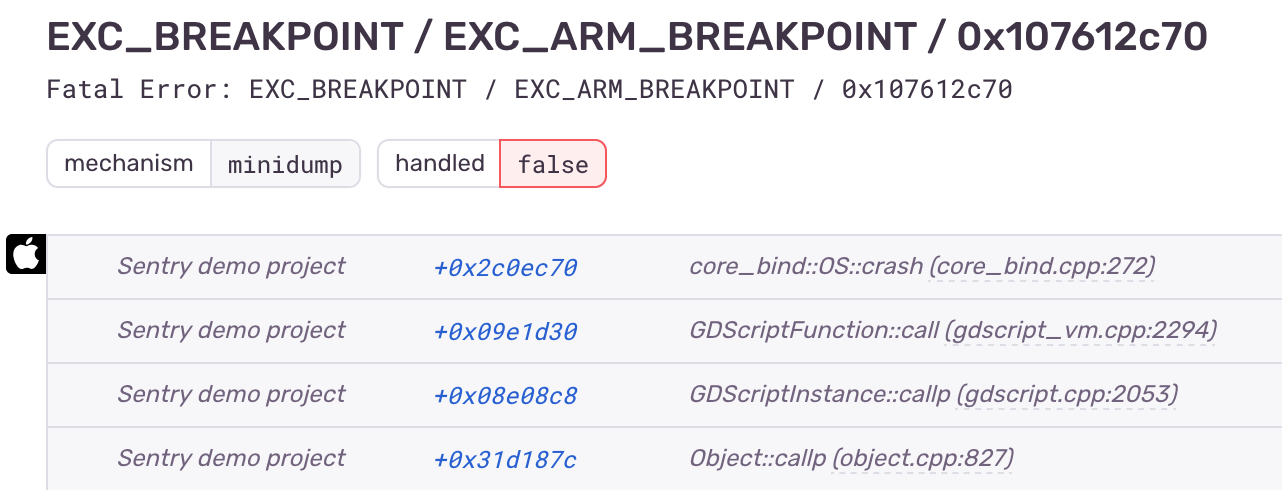Open address +0x2c0ec70 link
The height and width of the screenshot is (490, 1282).
tap(505, 268)
